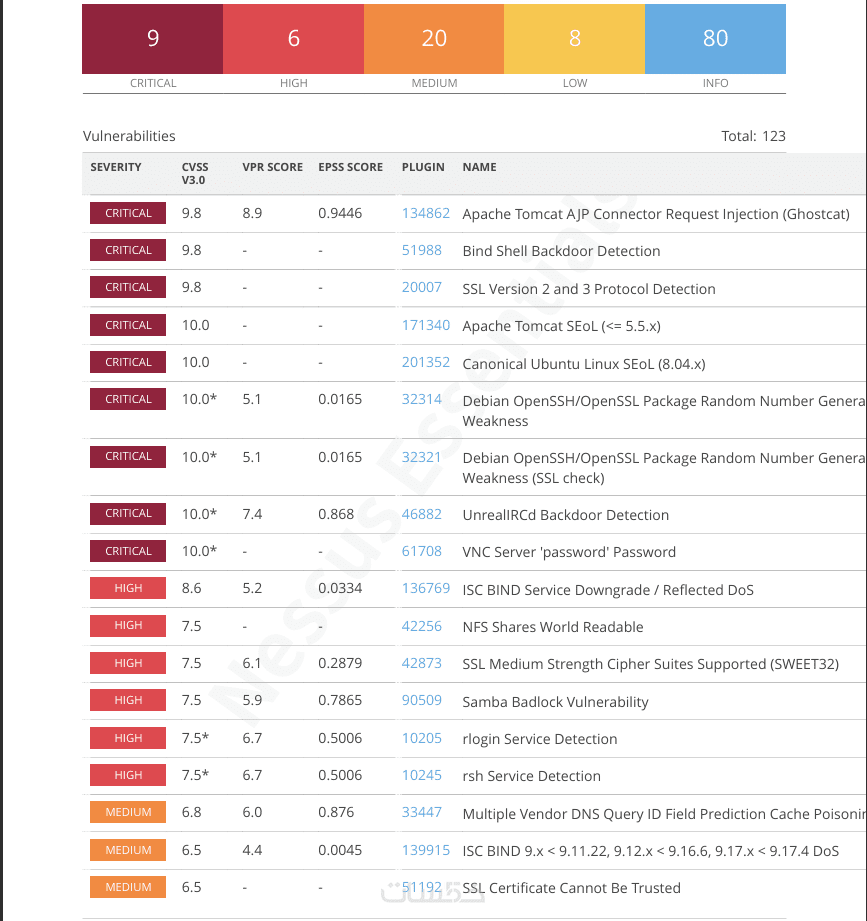The width and height of the screenshot is (867, 921).
Task: Select SSL Medium Strength Cipher Suites (SWEET32)
Action: (650, 664)
